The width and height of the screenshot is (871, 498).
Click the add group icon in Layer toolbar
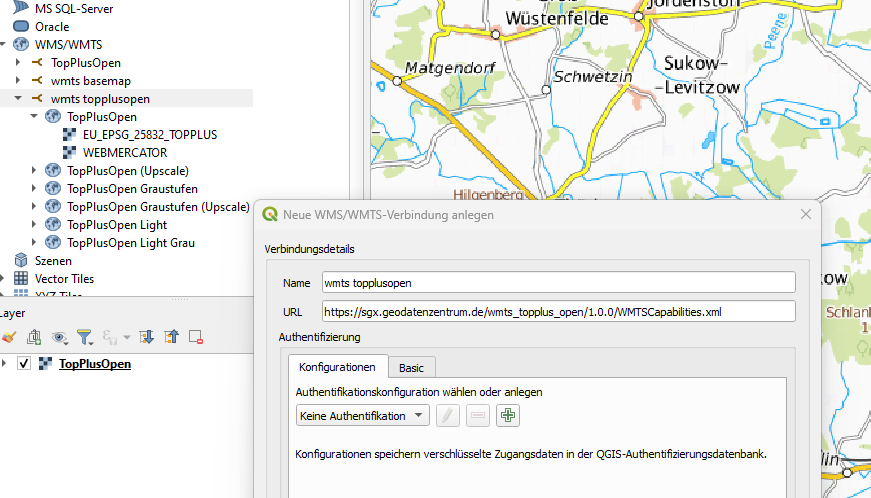click(x=34, y=337)
